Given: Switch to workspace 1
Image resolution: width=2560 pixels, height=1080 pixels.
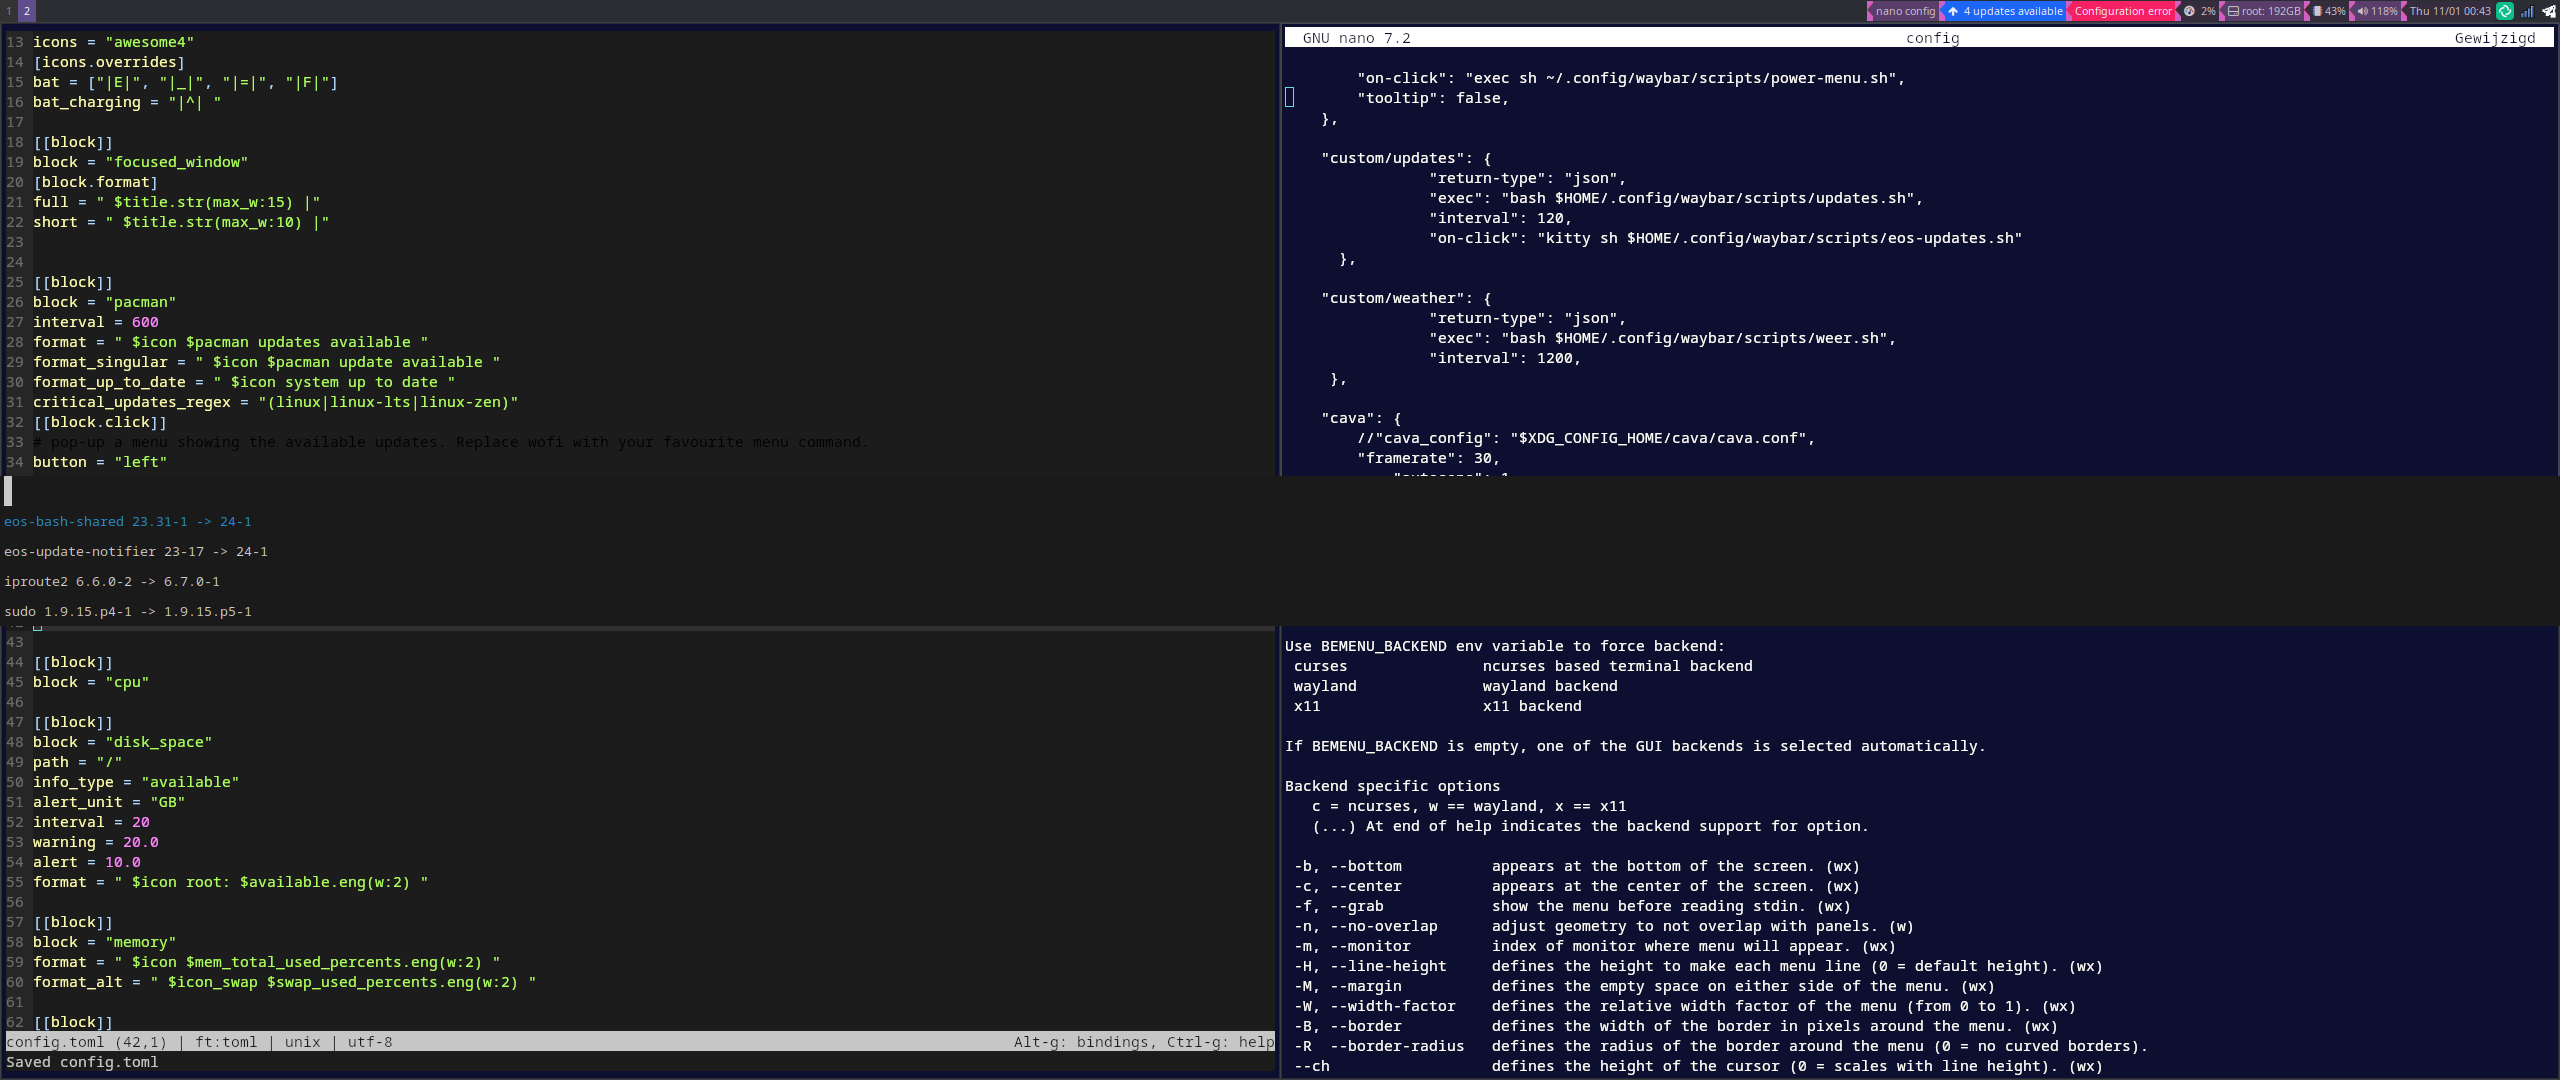Looking at the screenshot, I should tap(9, 11).
